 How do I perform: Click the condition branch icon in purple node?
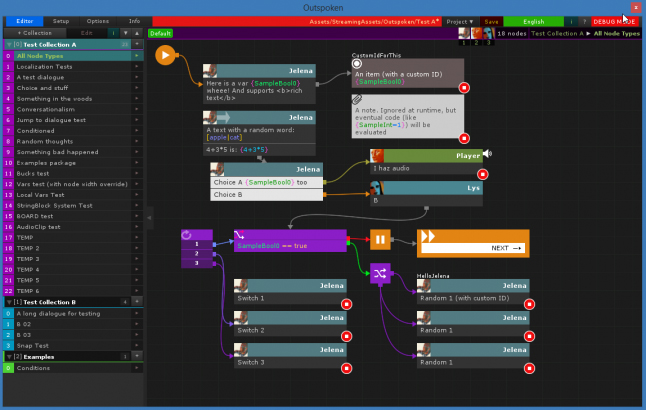tap(239, 235)
